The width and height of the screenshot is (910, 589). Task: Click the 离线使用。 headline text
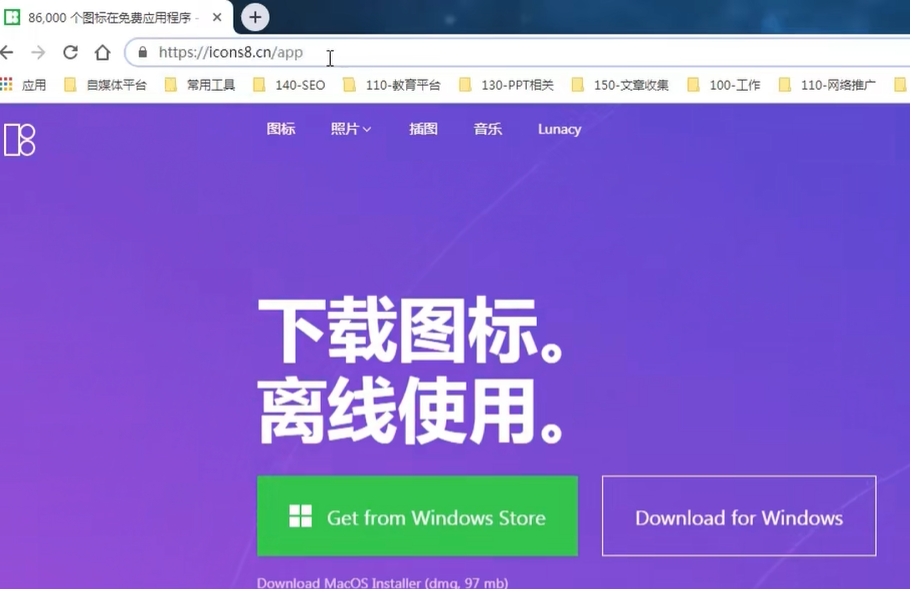(410, 410)
